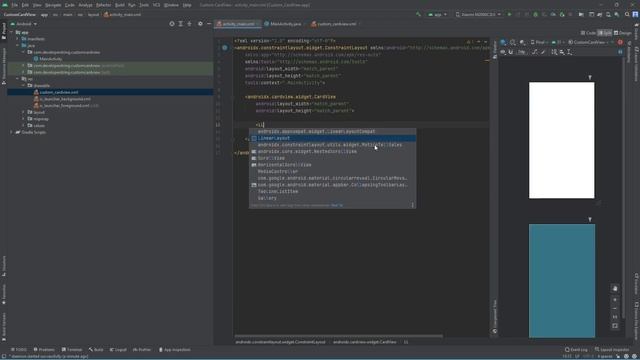Expand the manifests folder
640x360 pixels.
(x=18, y=39)
